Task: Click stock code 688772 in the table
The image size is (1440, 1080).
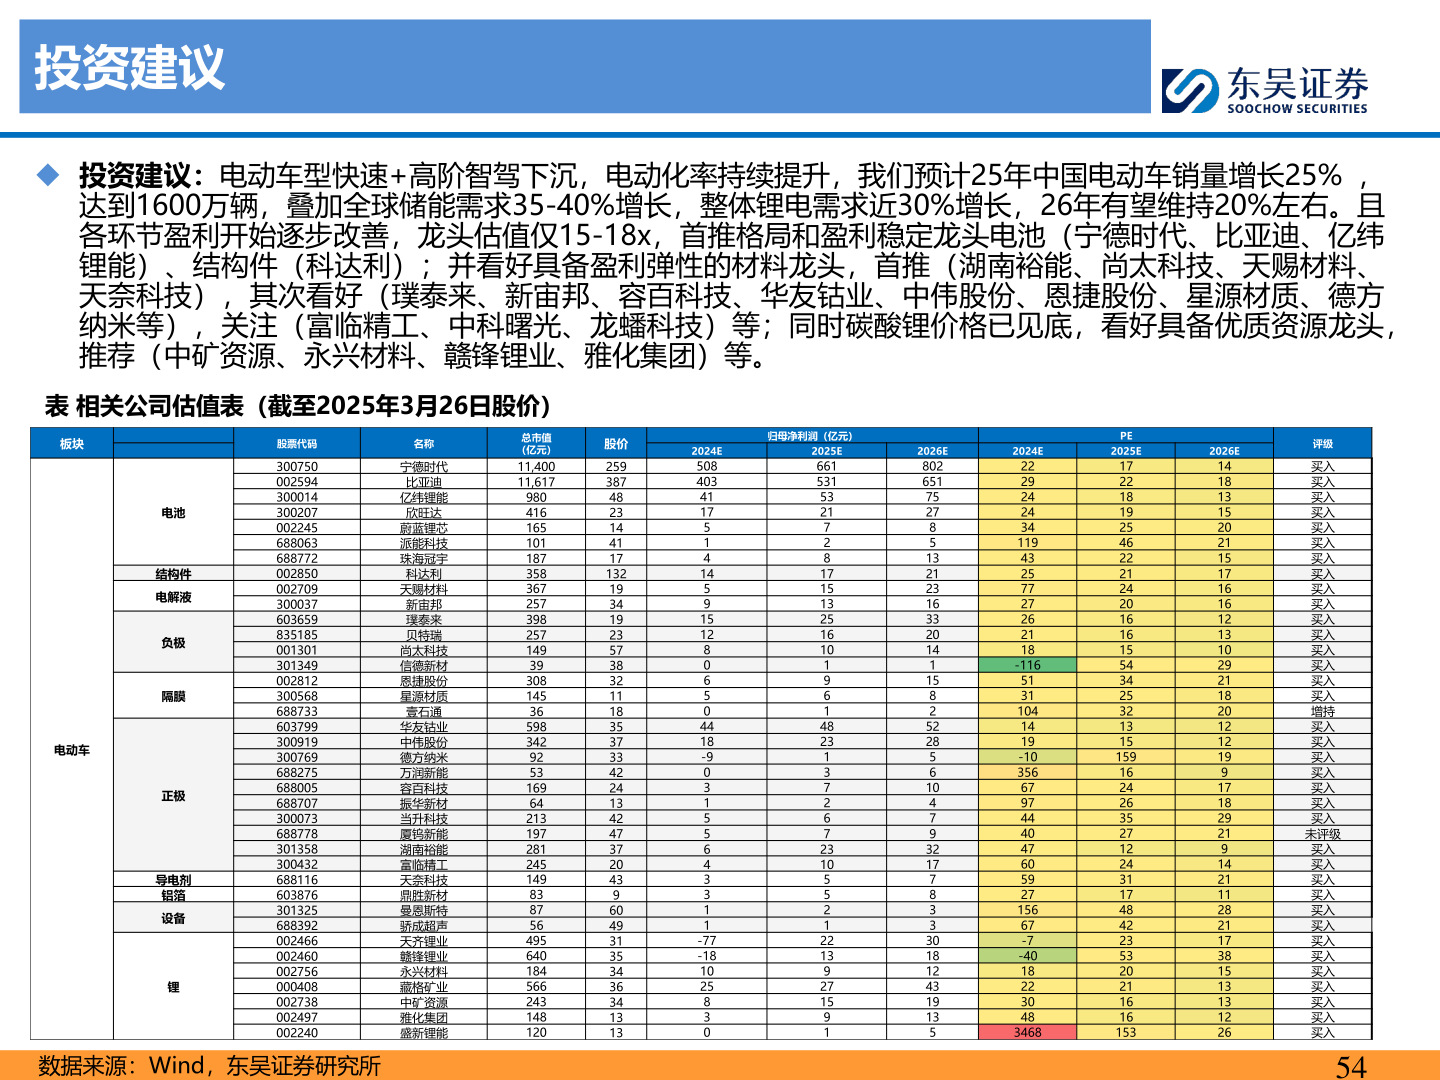Action: coord(297,558)
